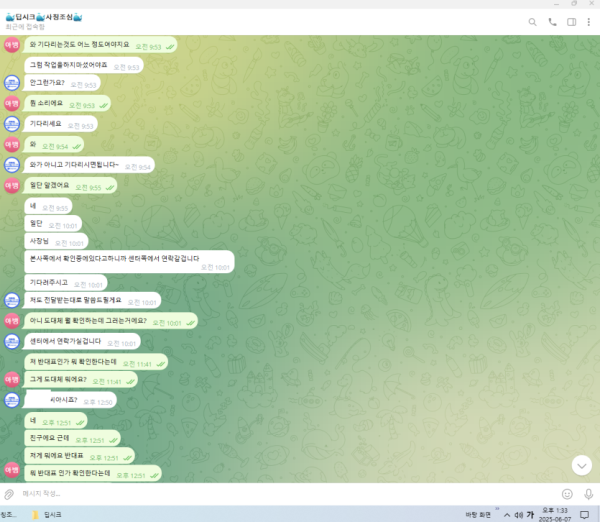The image size is (600, 522).
Task: Open chat profile via the header title
Action: click(44, 17)
